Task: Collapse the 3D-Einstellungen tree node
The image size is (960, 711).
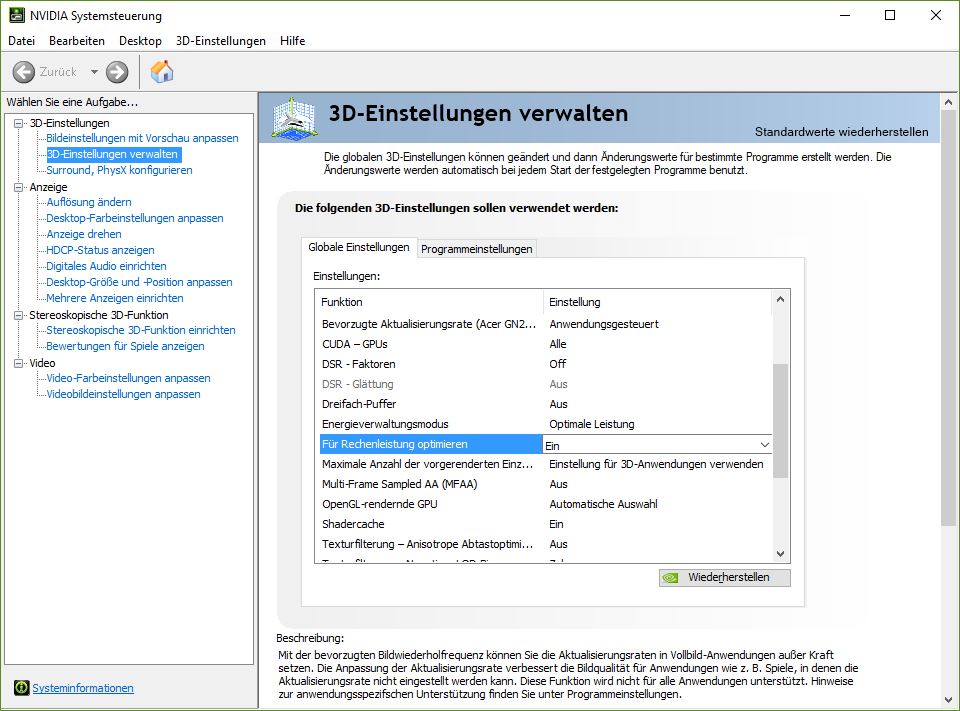Action: click(18, 123)
